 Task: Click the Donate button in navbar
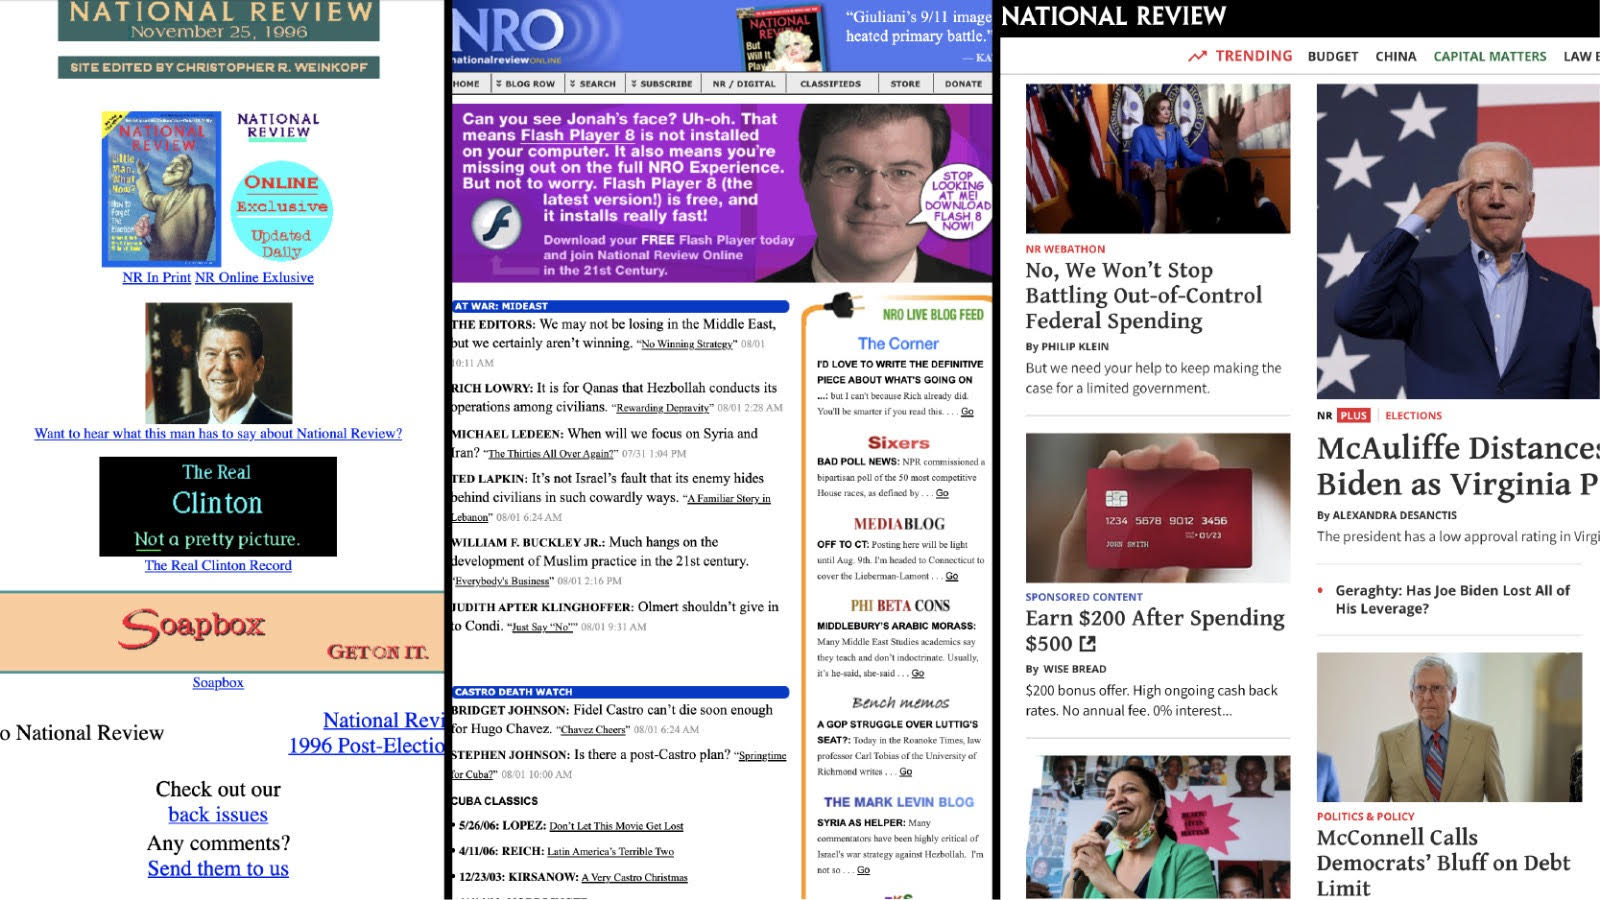point(963,84)
